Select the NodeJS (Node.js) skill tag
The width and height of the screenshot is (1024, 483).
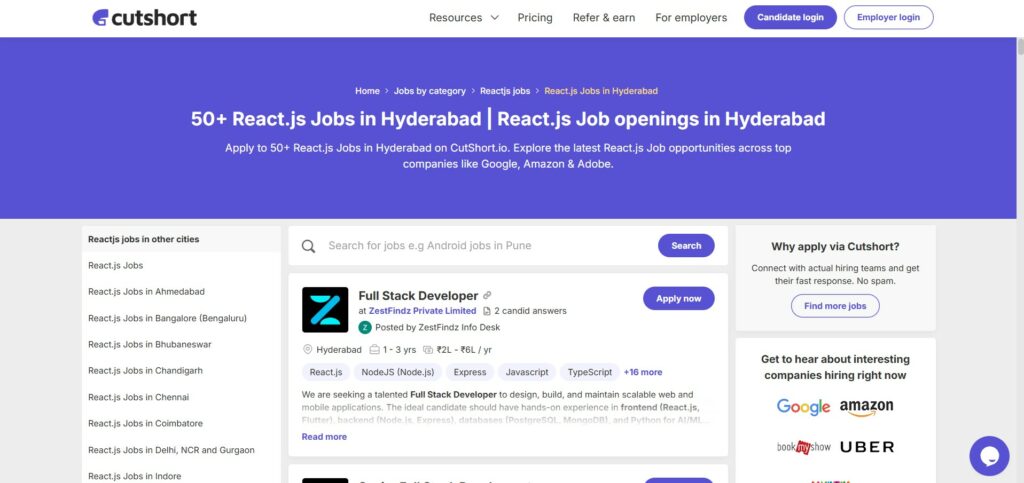click(x=398, y=372)
